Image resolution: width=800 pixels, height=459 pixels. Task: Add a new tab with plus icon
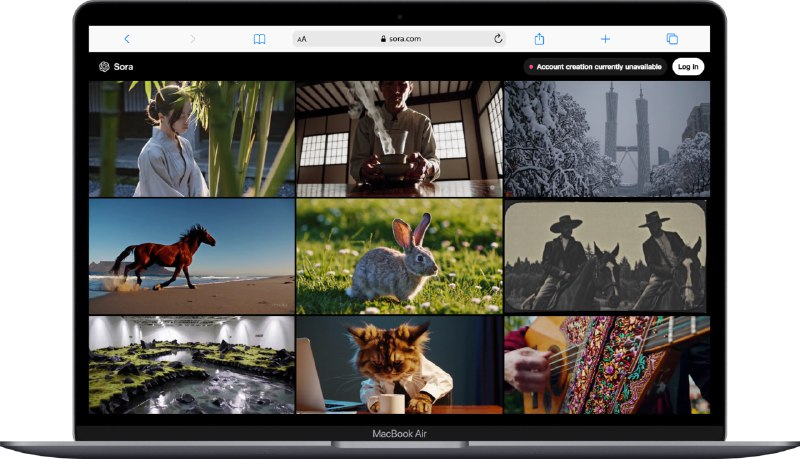pos(605,39)
